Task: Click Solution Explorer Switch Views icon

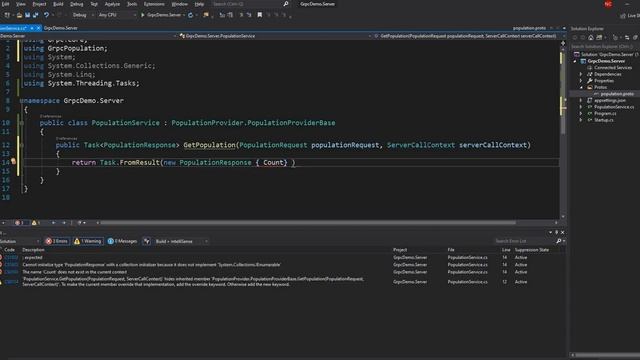Action: pyautogui.click(x=599, y=38)
